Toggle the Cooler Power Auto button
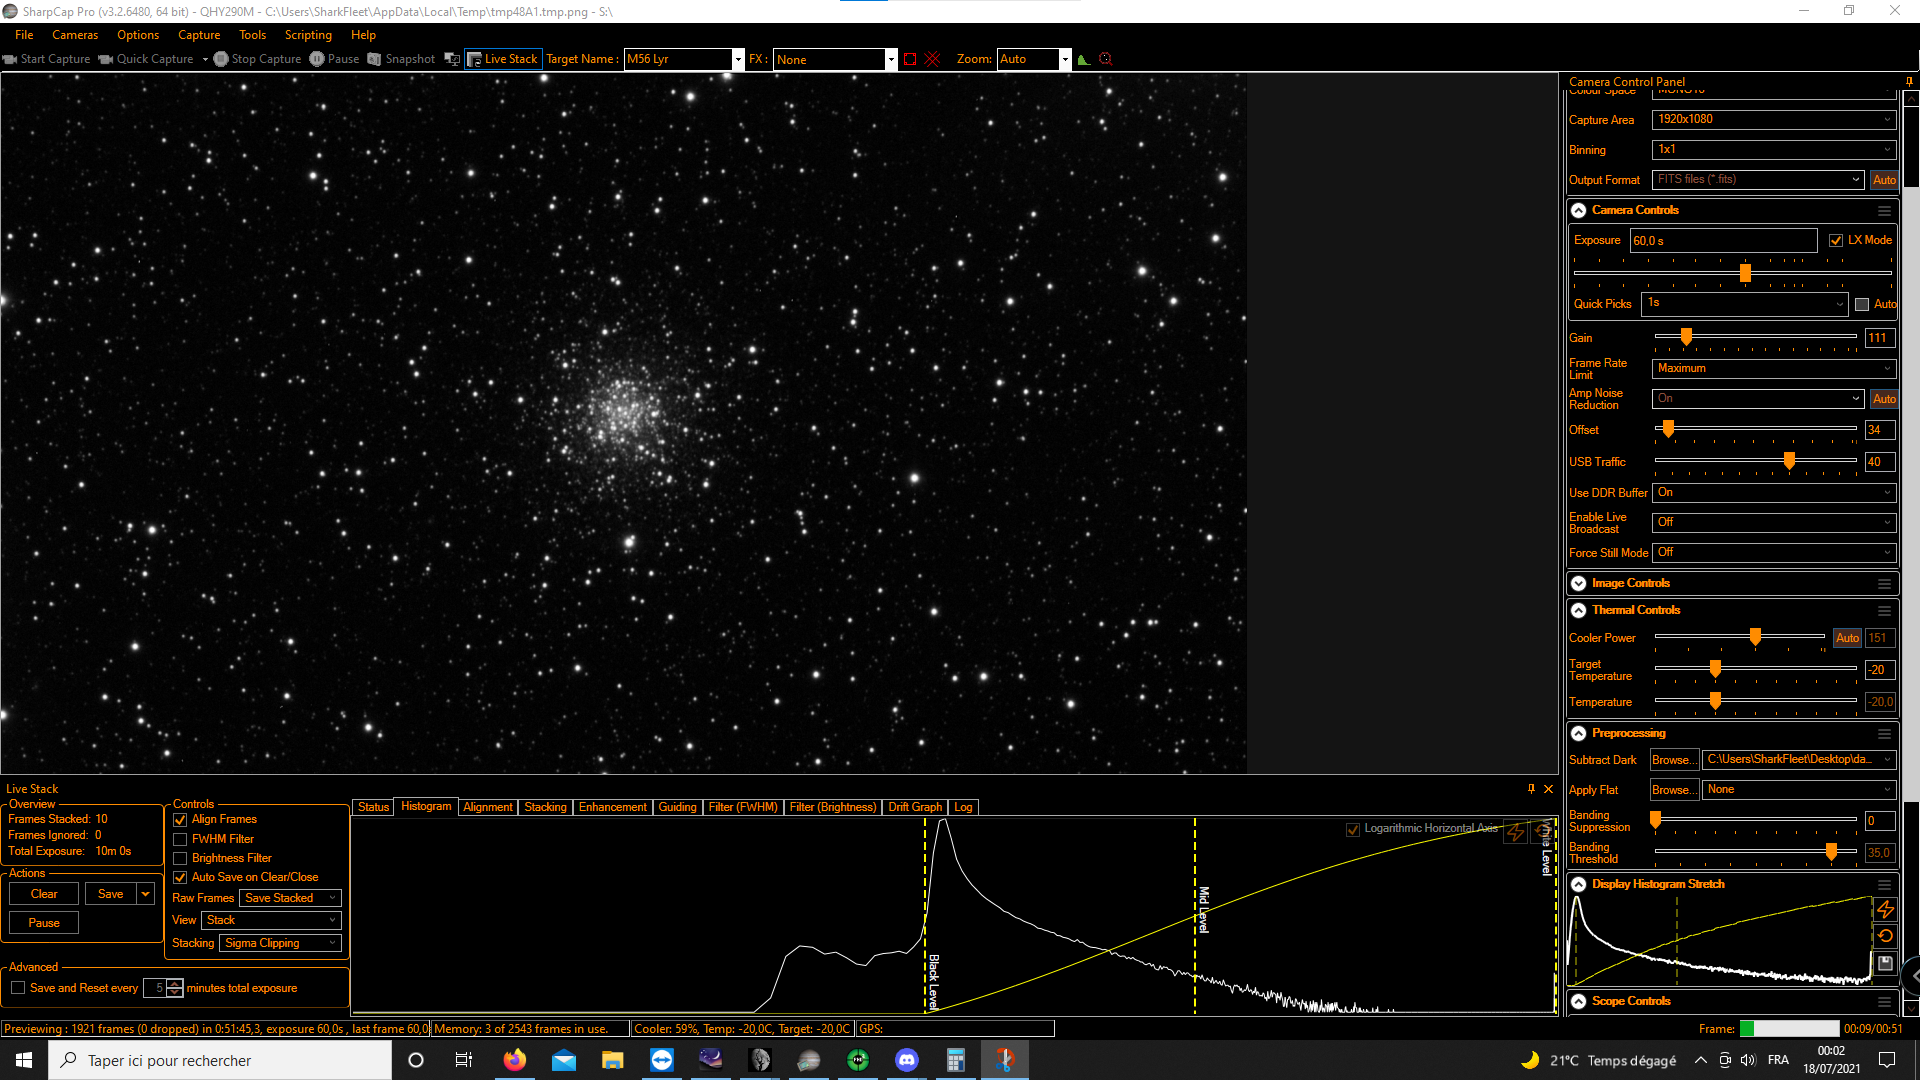 (1847, 638)
